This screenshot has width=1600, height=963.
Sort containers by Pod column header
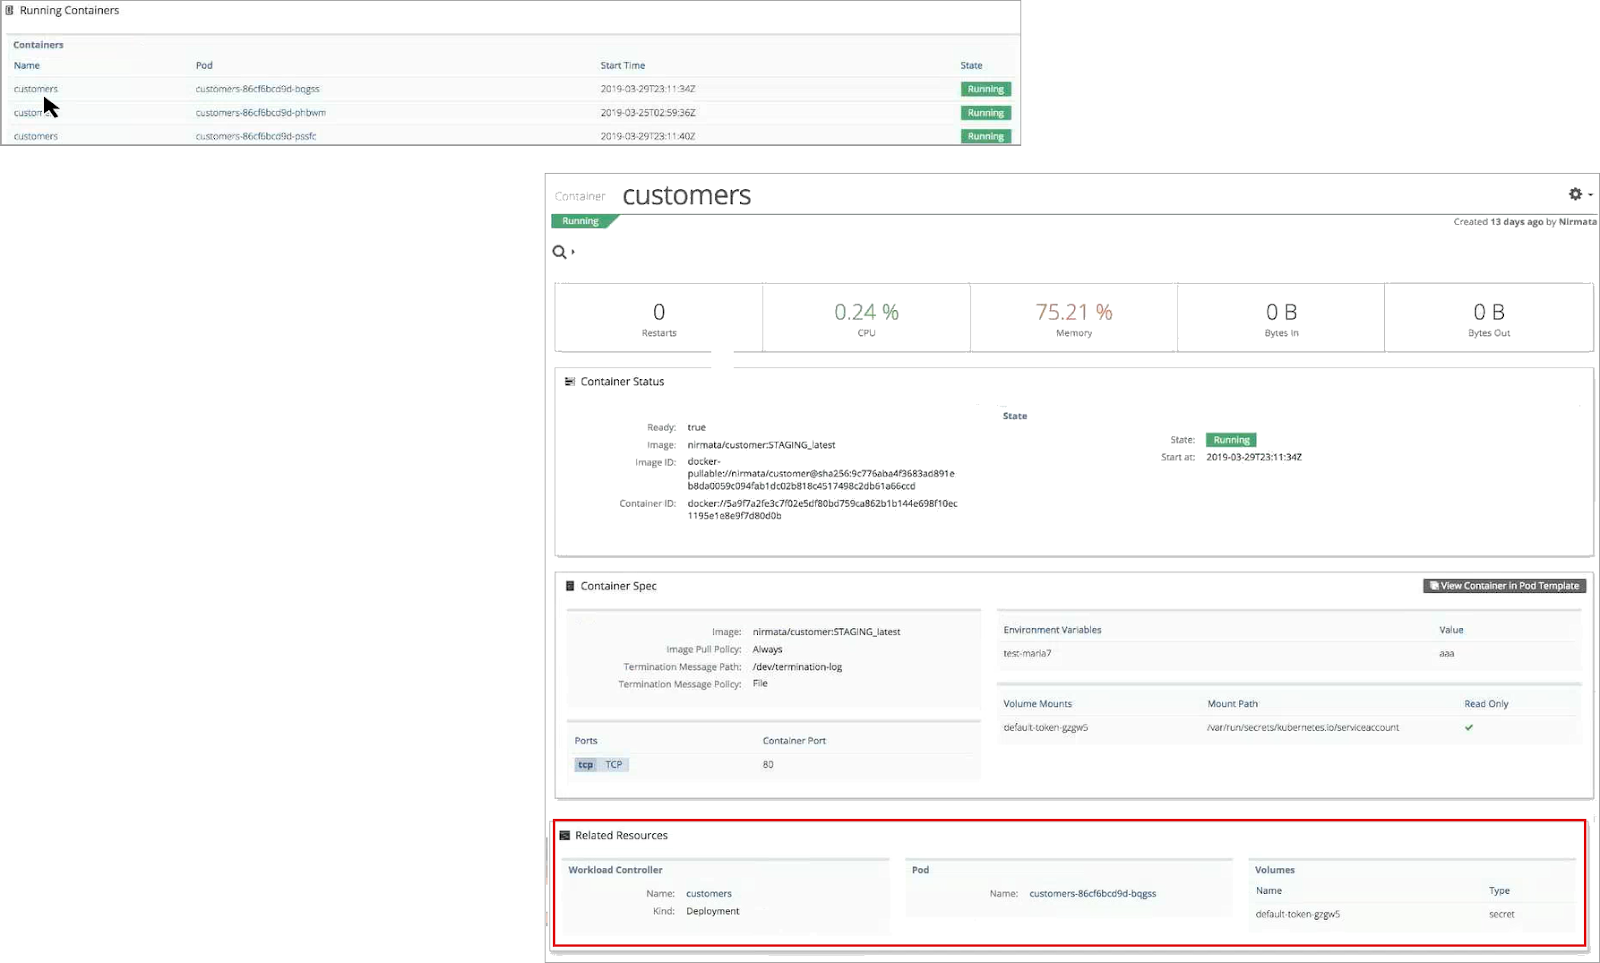point(204,66)
